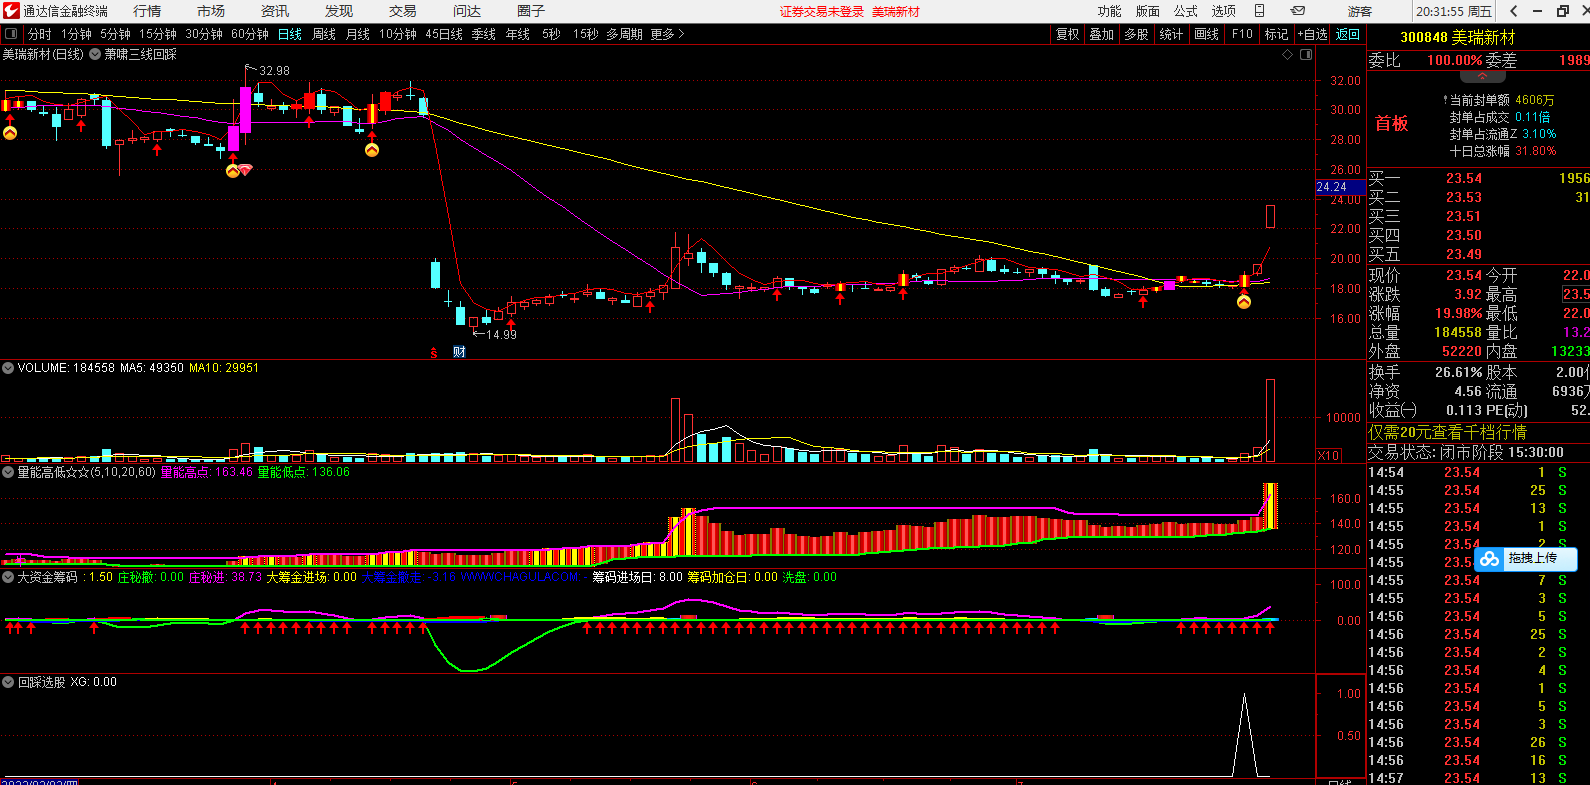The image size is (1590, 785).
Task: Expand the 萧啸三线回踩 indicator dropdown
Action: [x=95, y=54]
